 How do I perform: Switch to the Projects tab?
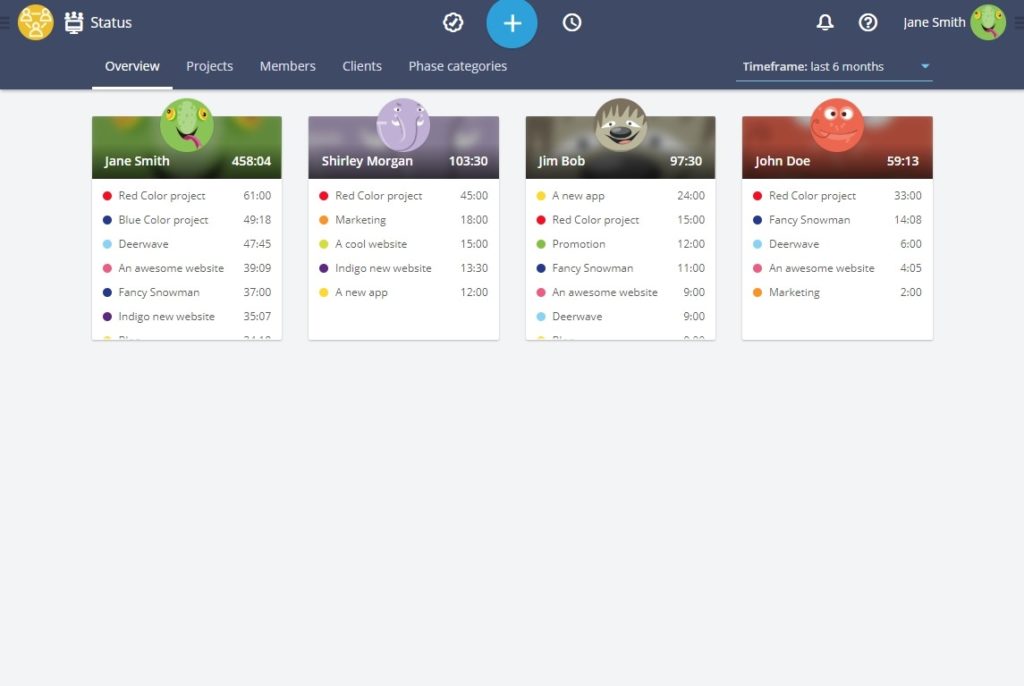(x=209, y=66)
